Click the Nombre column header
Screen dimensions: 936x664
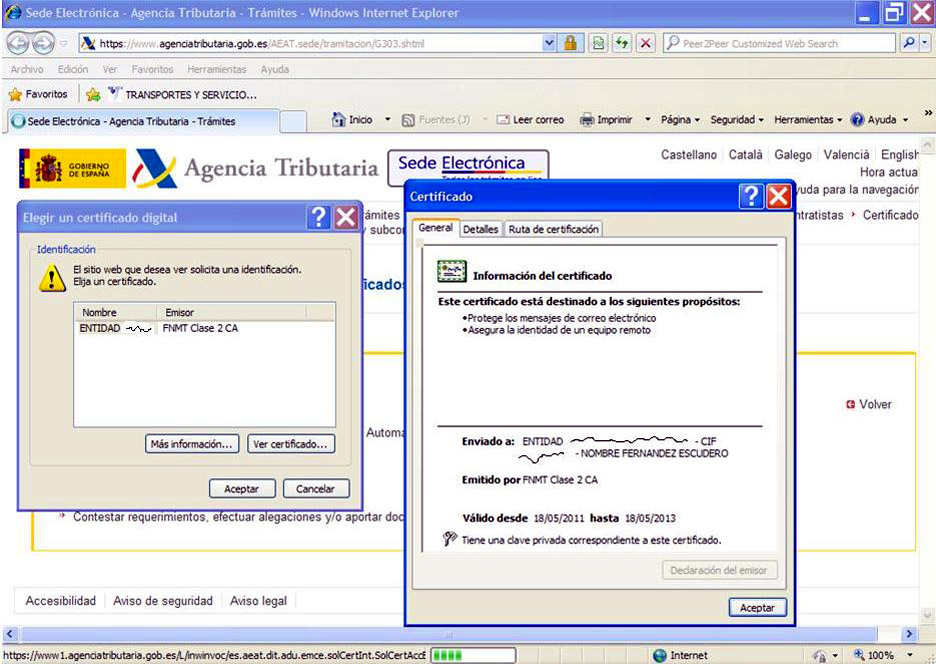pyautogui.click(x=115, y=312)
